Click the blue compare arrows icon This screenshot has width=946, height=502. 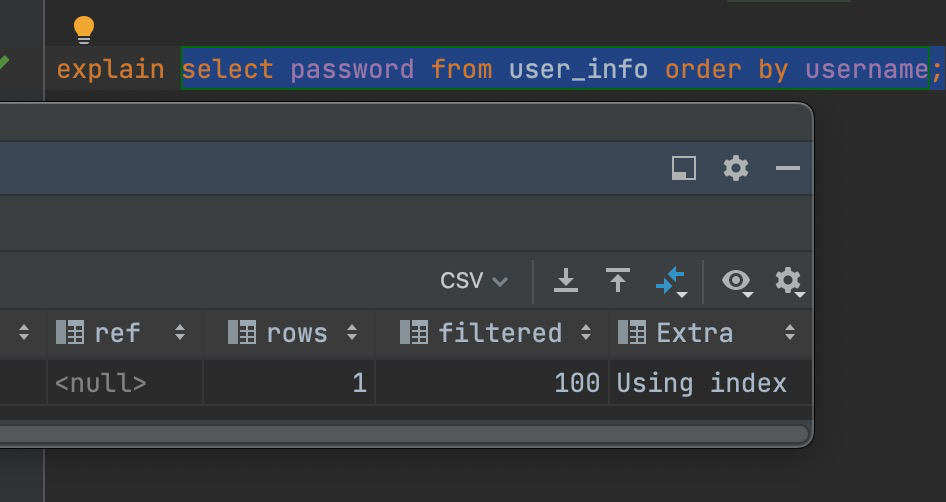670,281
